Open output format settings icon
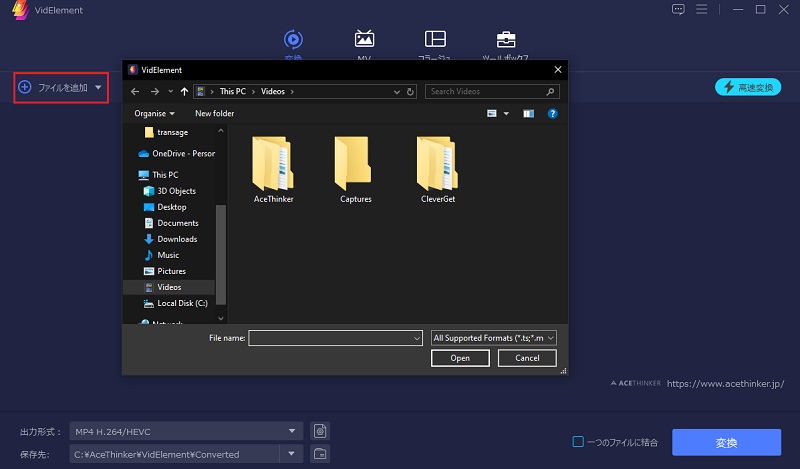The image size is (800, 469). (x=320, y=431)
